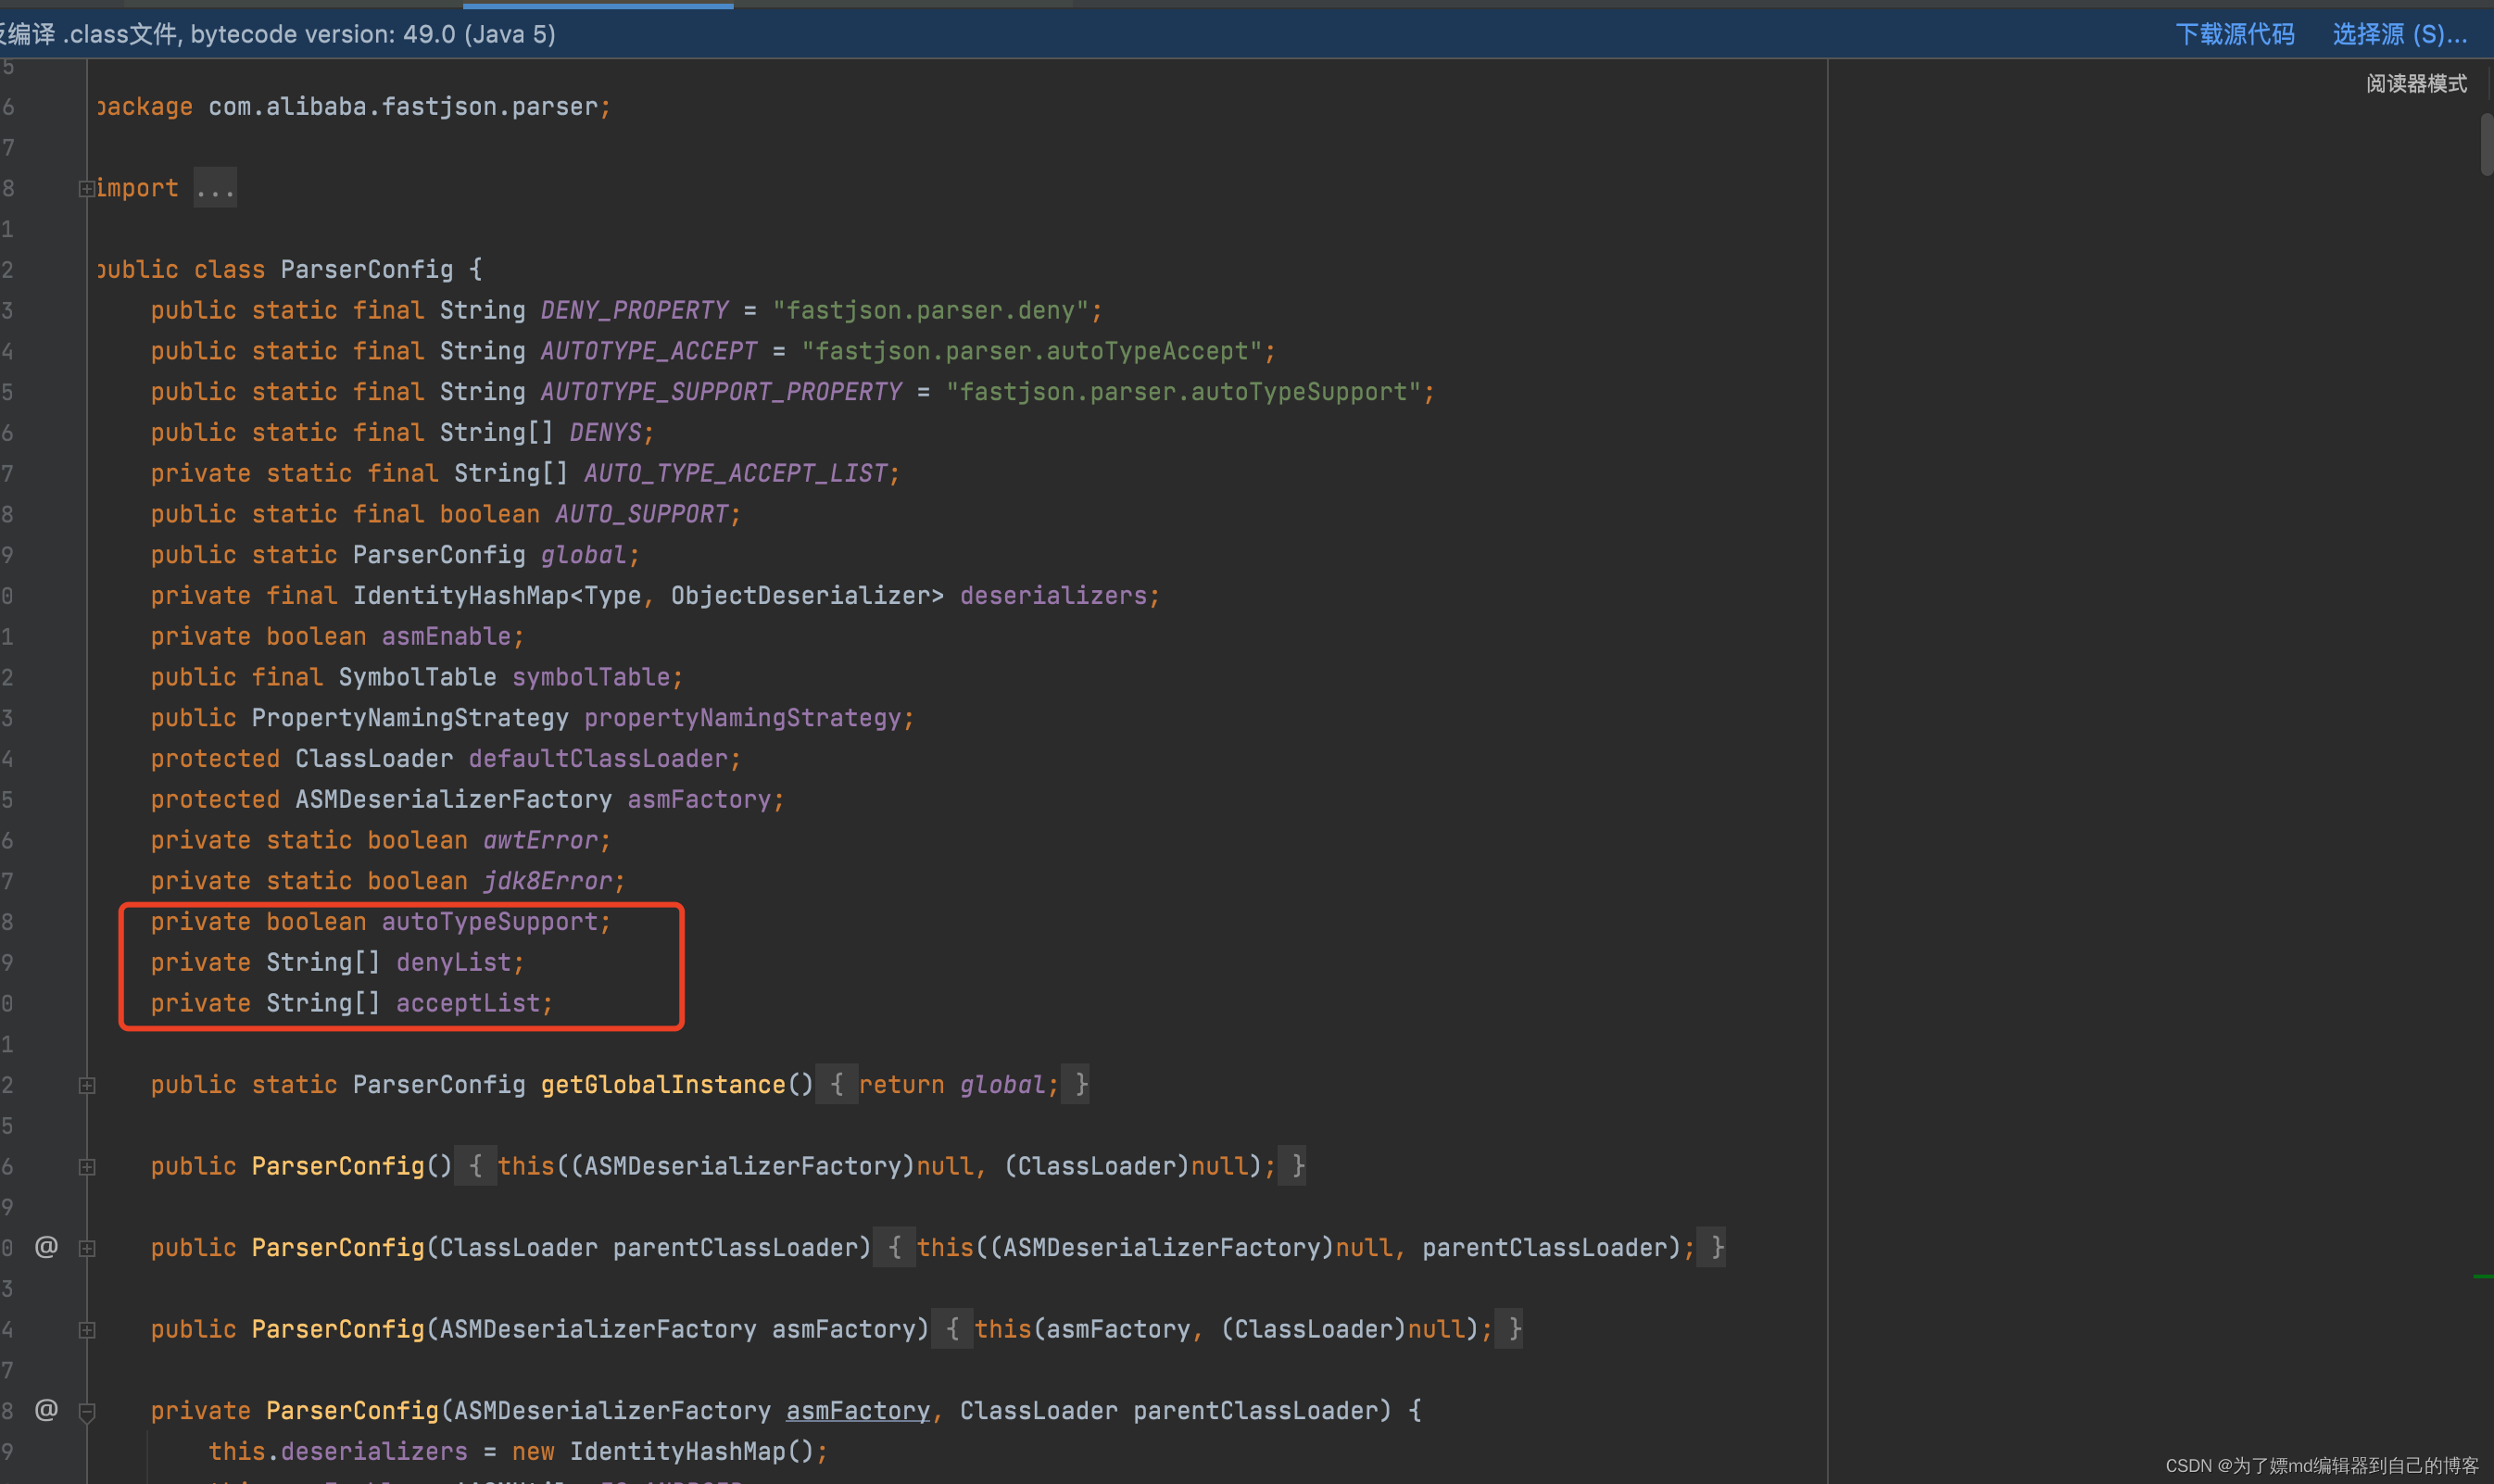
Task: Click the AUTOTYPE_ACCEPT constant name
Action: click(649, 351)
